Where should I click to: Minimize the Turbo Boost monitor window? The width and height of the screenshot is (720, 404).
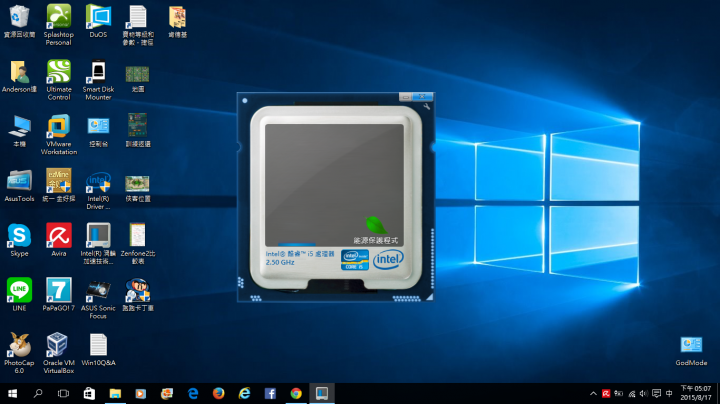point(405,97)
